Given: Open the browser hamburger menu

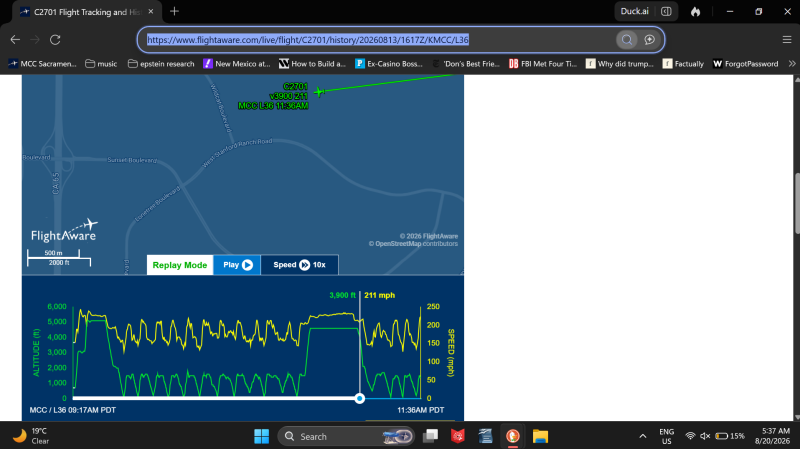Looking at the screenshot, I should point(787,39).
